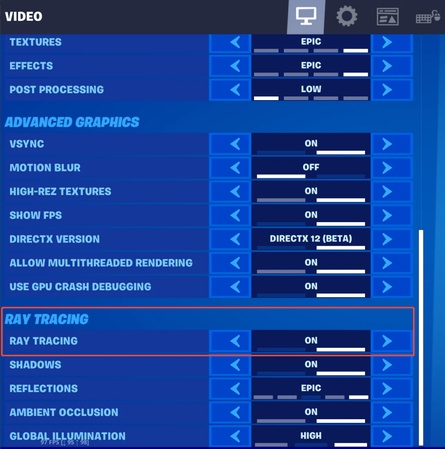Screen dimensions: 445x449
Task: Select the Global Illumination High value box
Action: pos(311,436)
